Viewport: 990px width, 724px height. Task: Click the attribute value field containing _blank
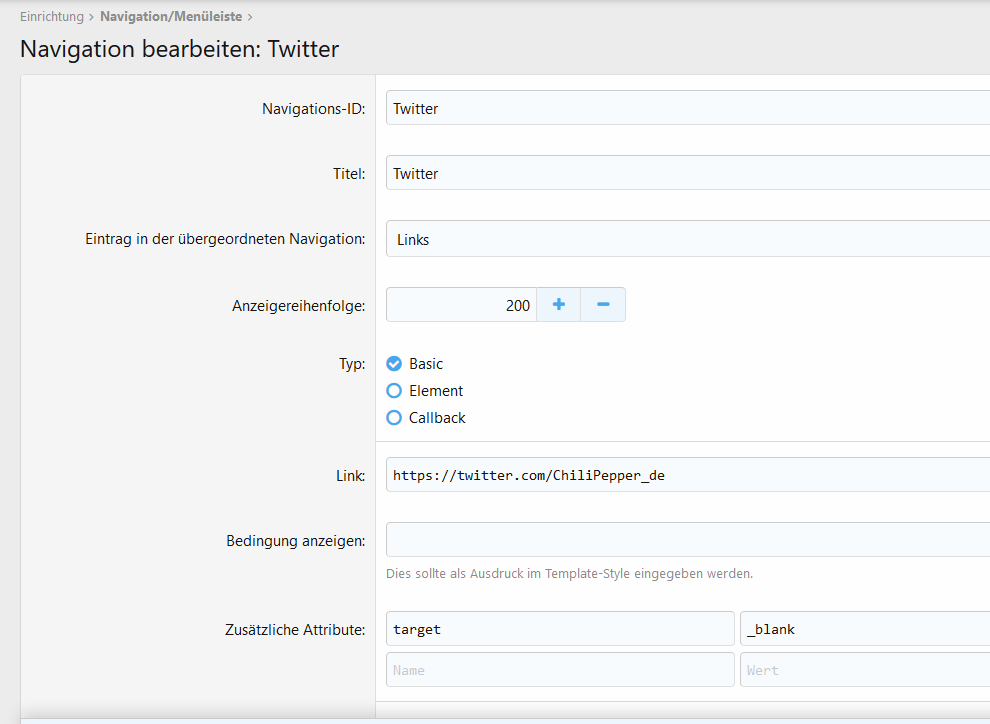(865, 629)
